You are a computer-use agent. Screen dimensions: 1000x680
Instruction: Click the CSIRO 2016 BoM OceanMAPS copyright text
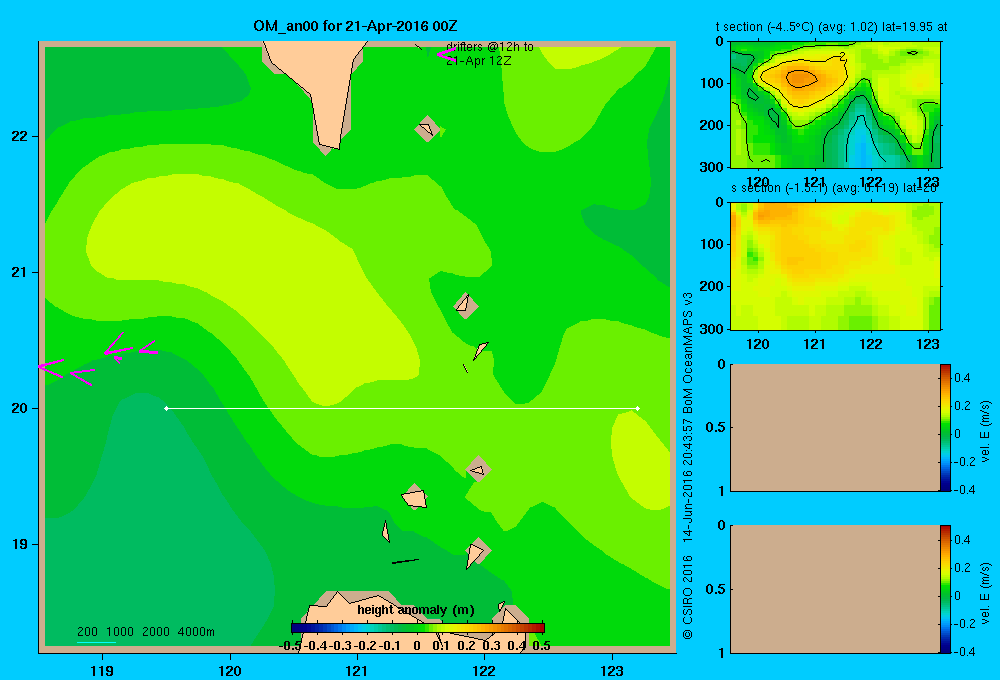pyautogui.click(x=688, y=466)
